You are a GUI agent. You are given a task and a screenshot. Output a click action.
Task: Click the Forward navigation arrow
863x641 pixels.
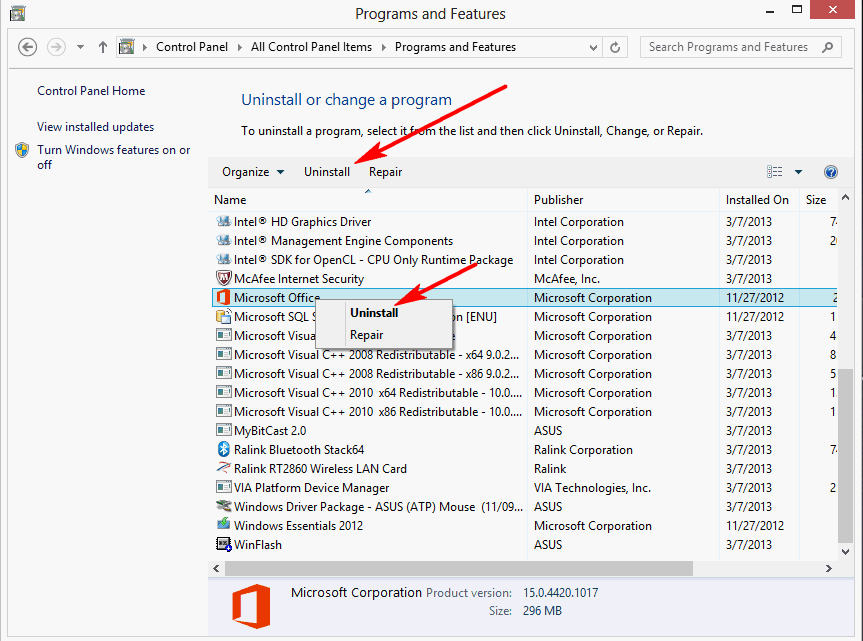[56, 47]
